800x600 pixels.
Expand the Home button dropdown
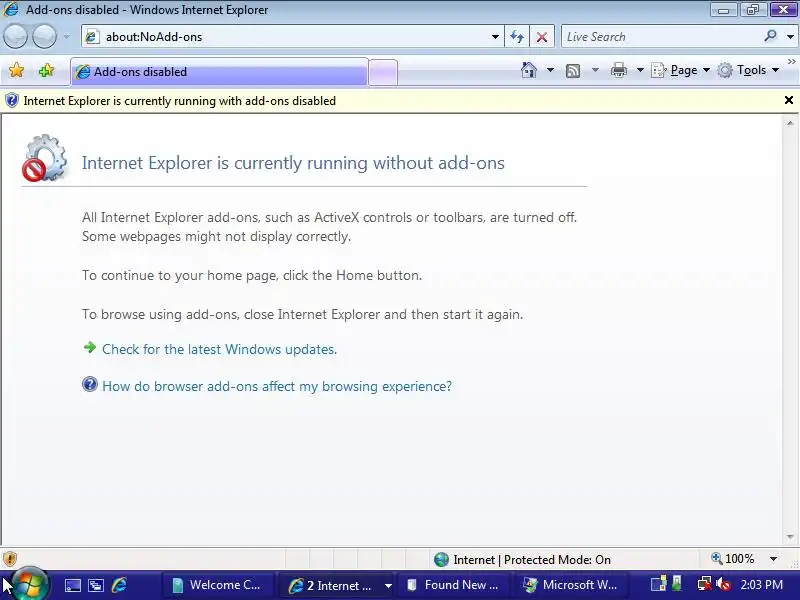551,70
